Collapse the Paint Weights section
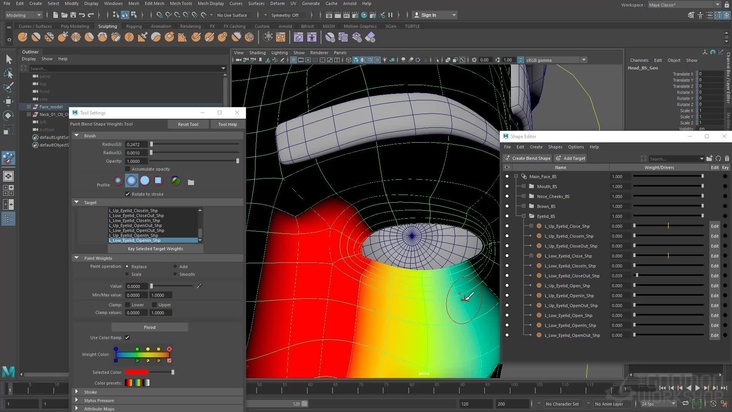 (x=77, y=258)
